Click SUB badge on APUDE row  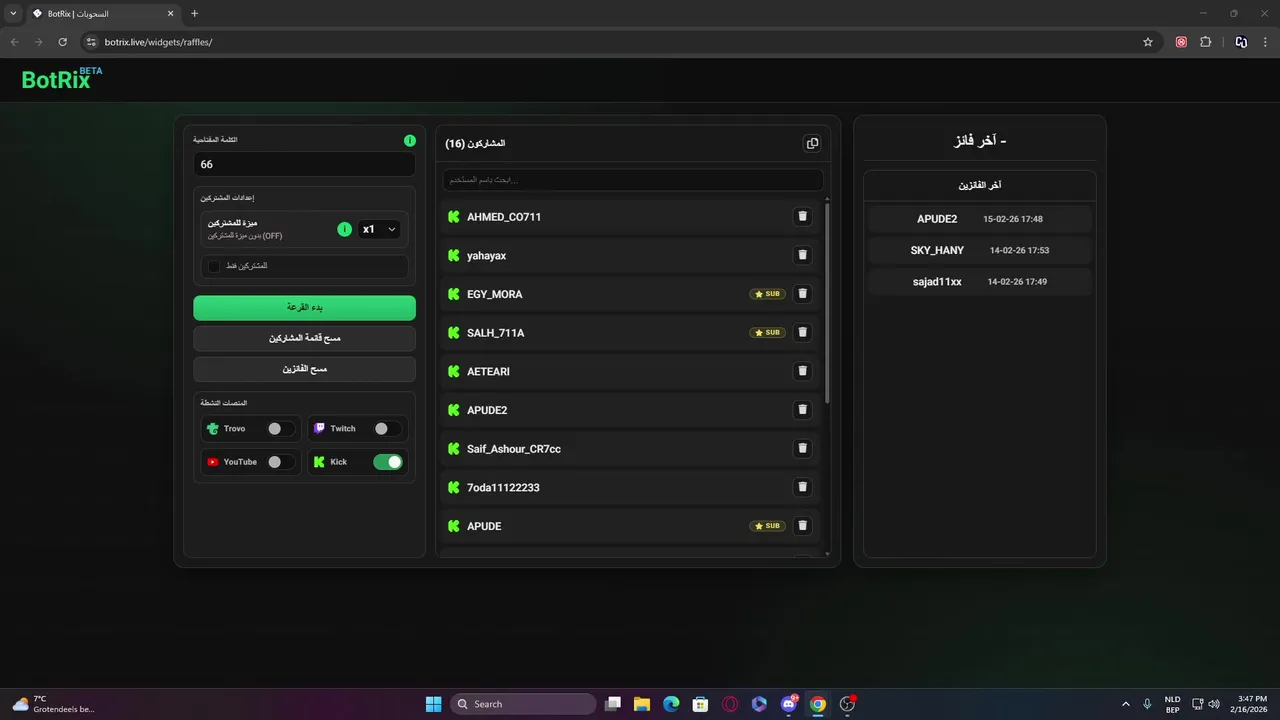(x=767, y=526)
